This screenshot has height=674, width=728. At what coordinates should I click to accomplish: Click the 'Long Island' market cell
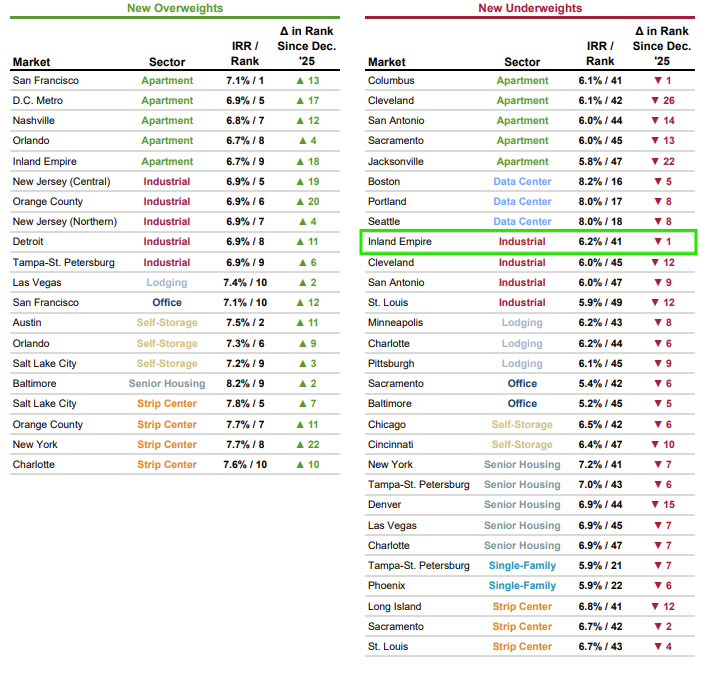coord(394,606)
